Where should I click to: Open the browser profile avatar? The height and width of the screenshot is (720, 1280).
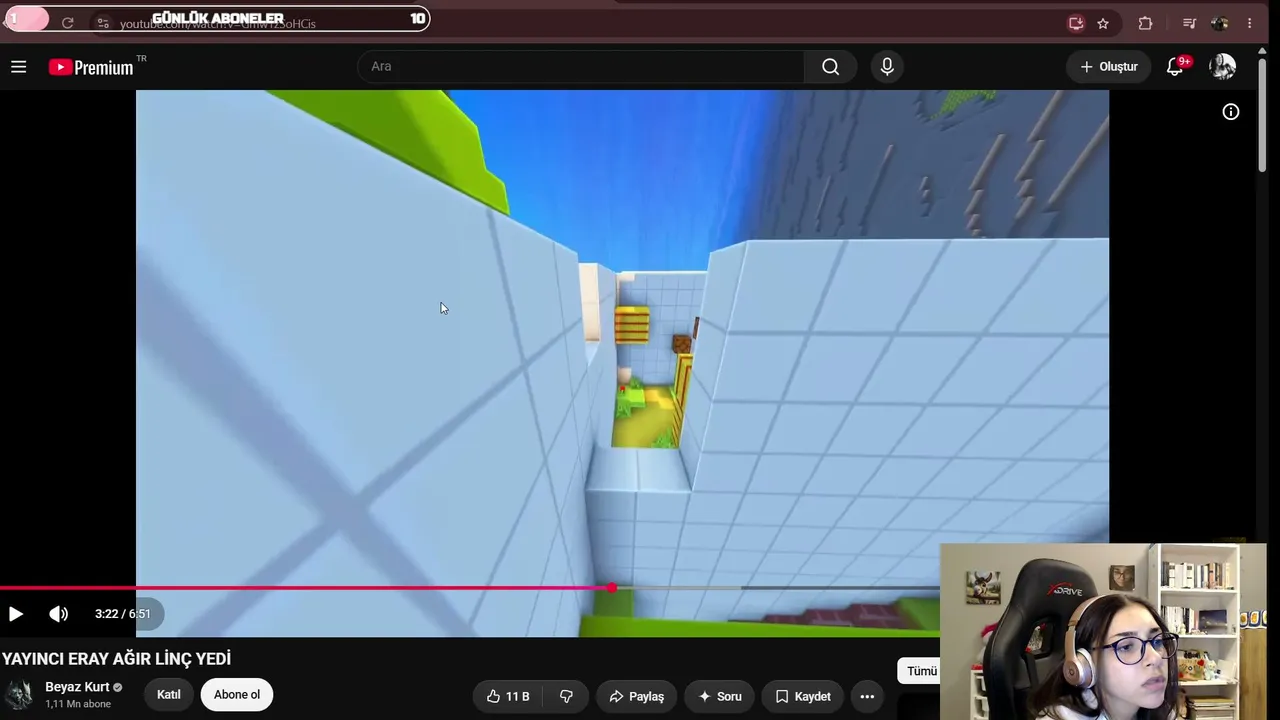[1219, 23]
